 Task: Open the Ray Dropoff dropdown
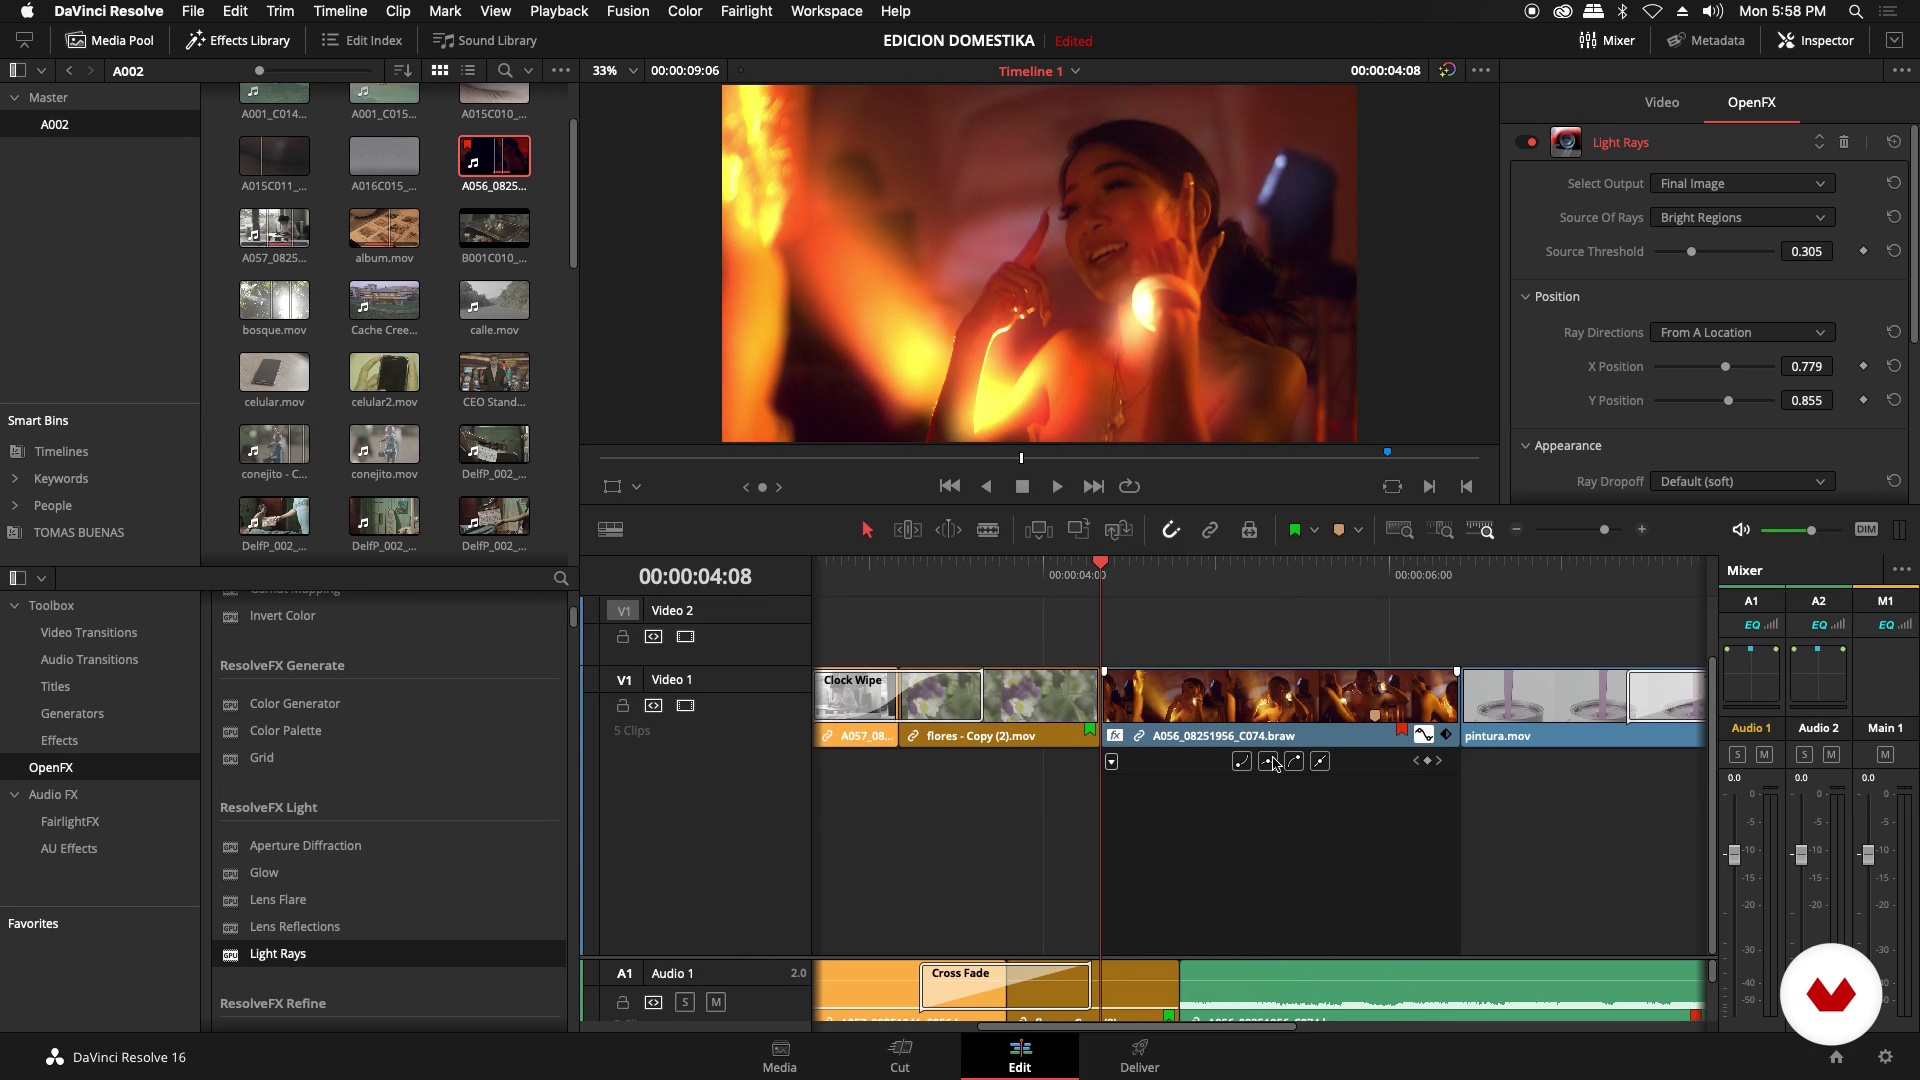tap(1742, 482)
